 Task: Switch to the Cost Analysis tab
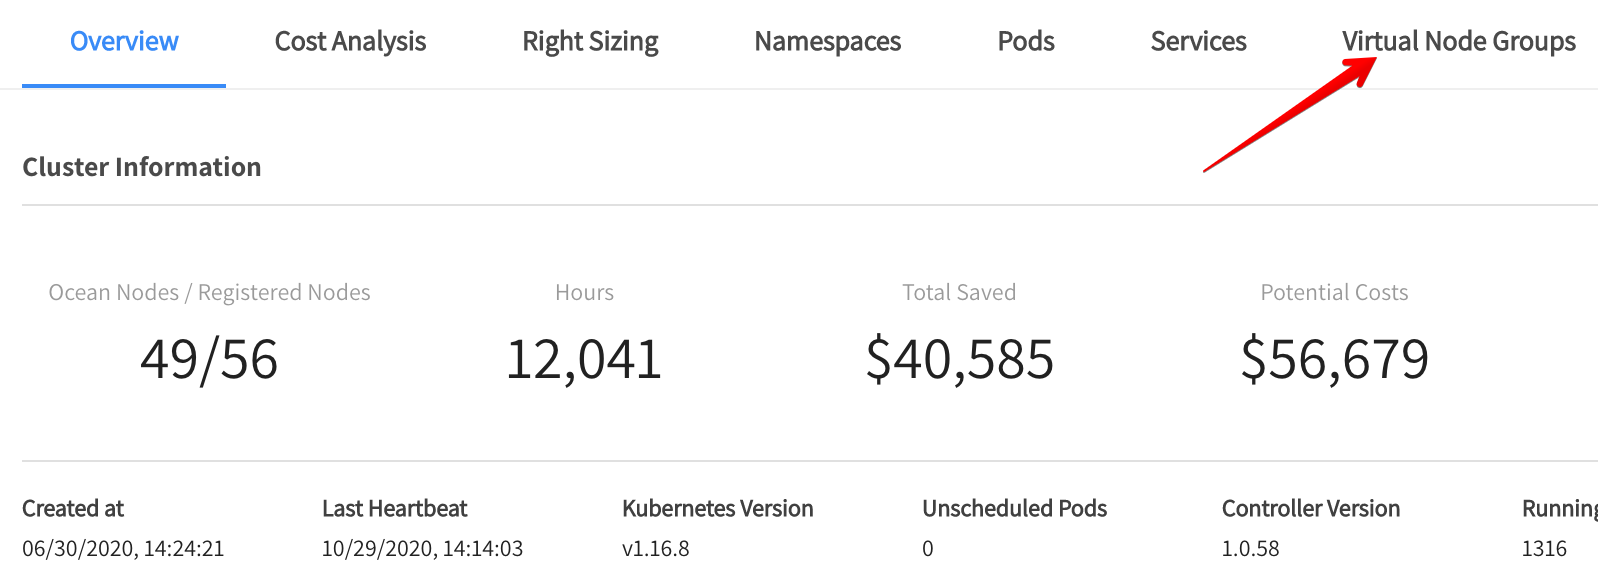coord(350,42)
